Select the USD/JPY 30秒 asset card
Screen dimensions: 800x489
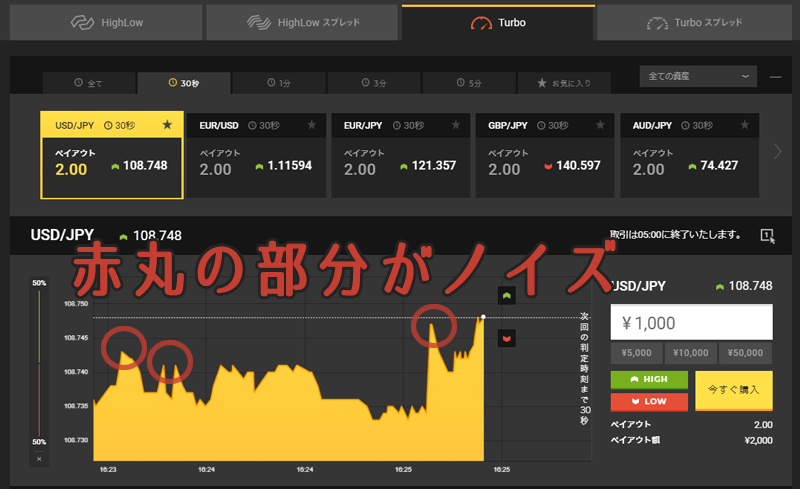(112, 155)
